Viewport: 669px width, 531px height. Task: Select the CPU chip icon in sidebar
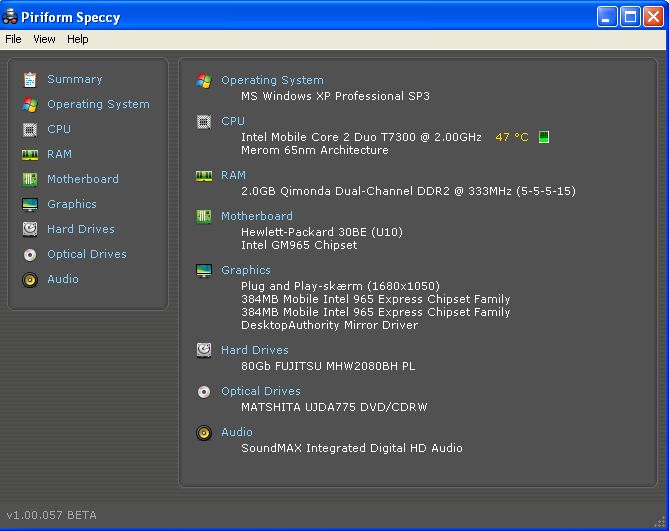[29, 129]
